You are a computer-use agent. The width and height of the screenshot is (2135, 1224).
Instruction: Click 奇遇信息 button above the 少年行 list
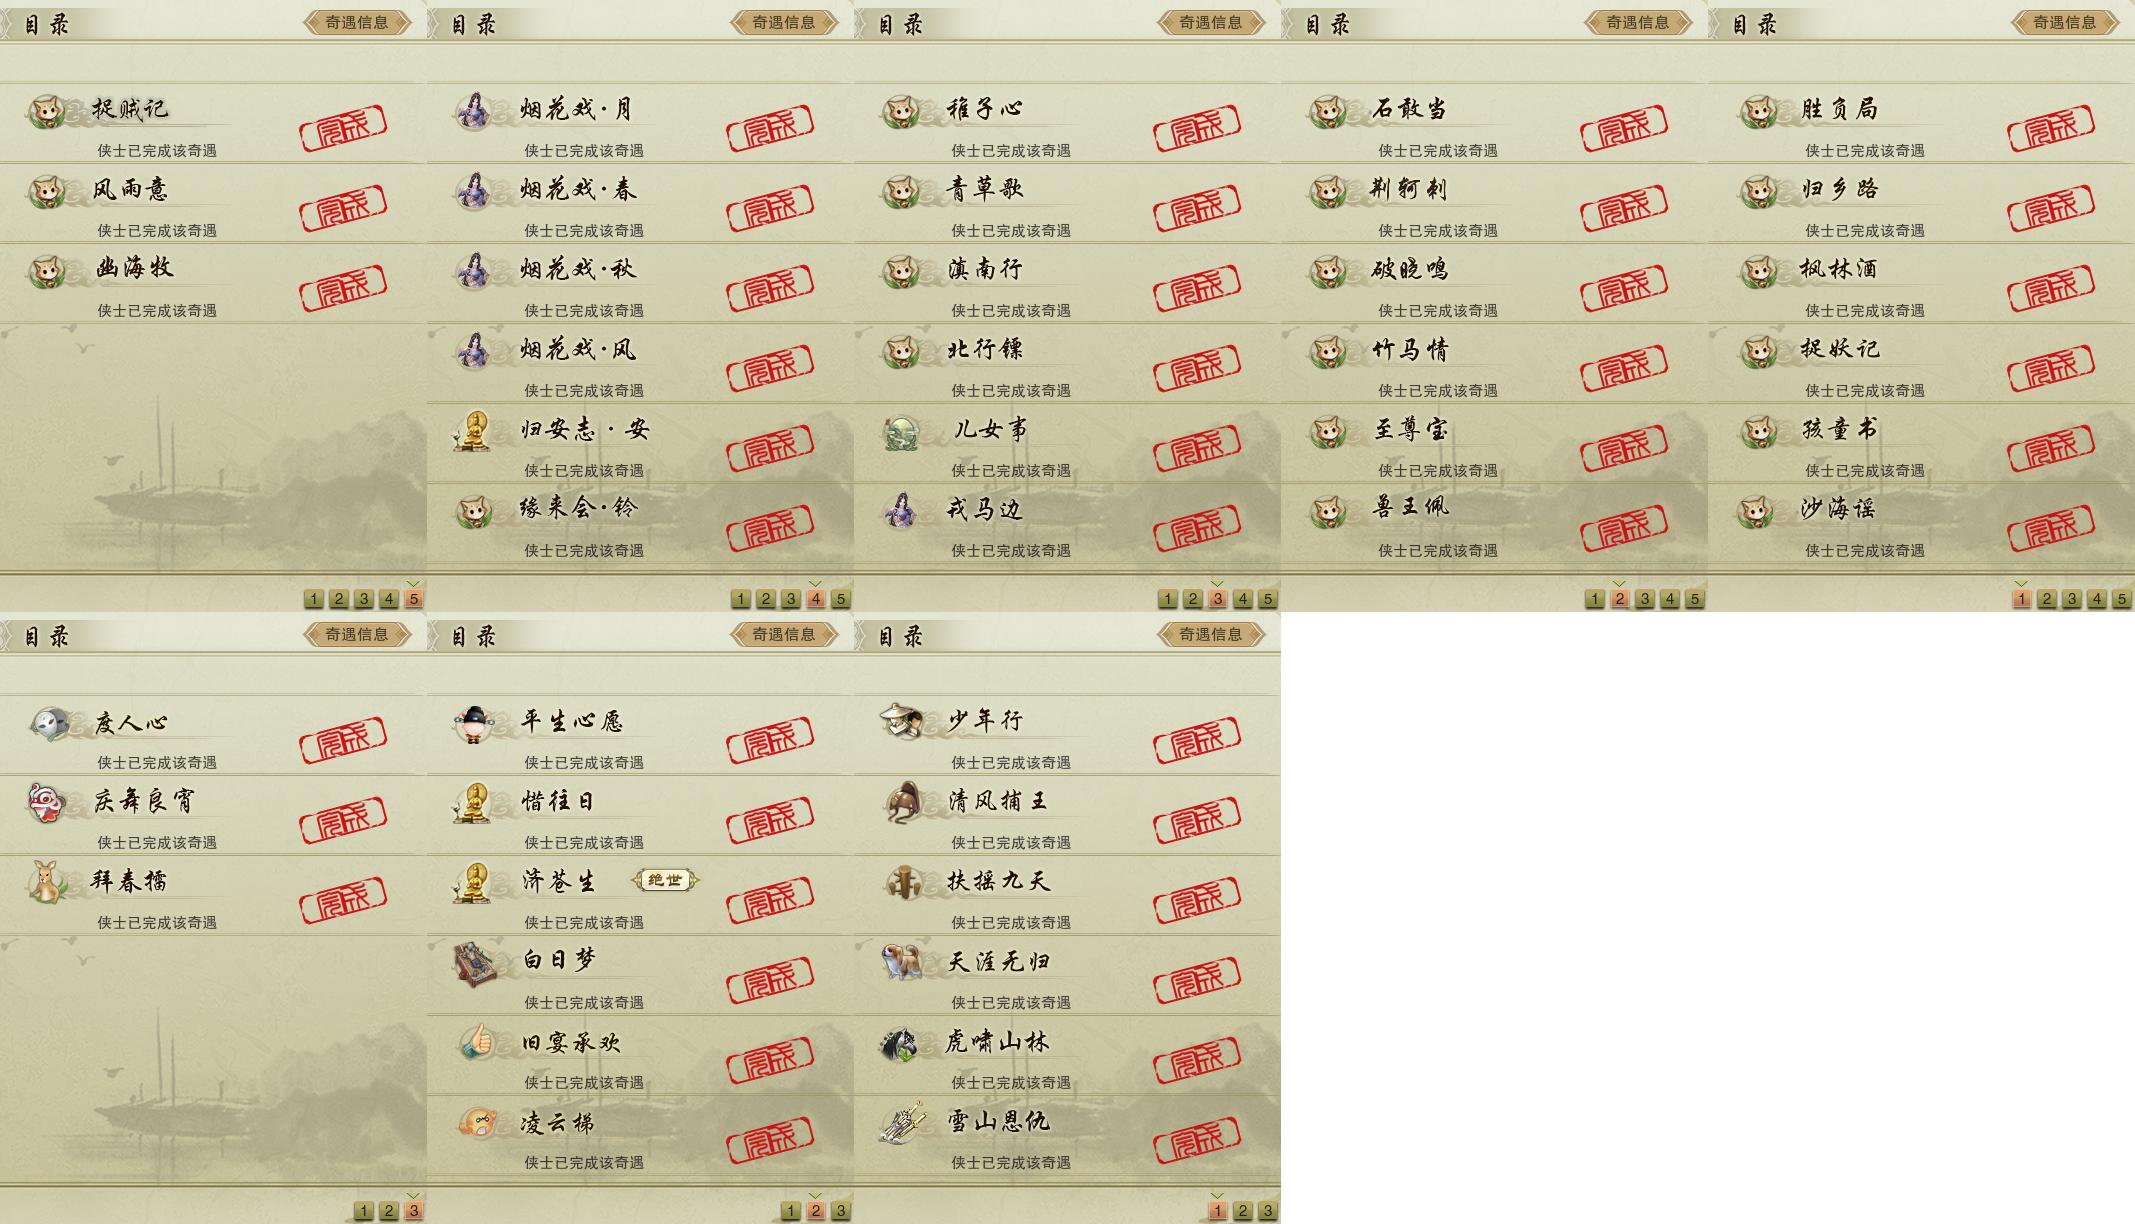tap(1211, 634)
